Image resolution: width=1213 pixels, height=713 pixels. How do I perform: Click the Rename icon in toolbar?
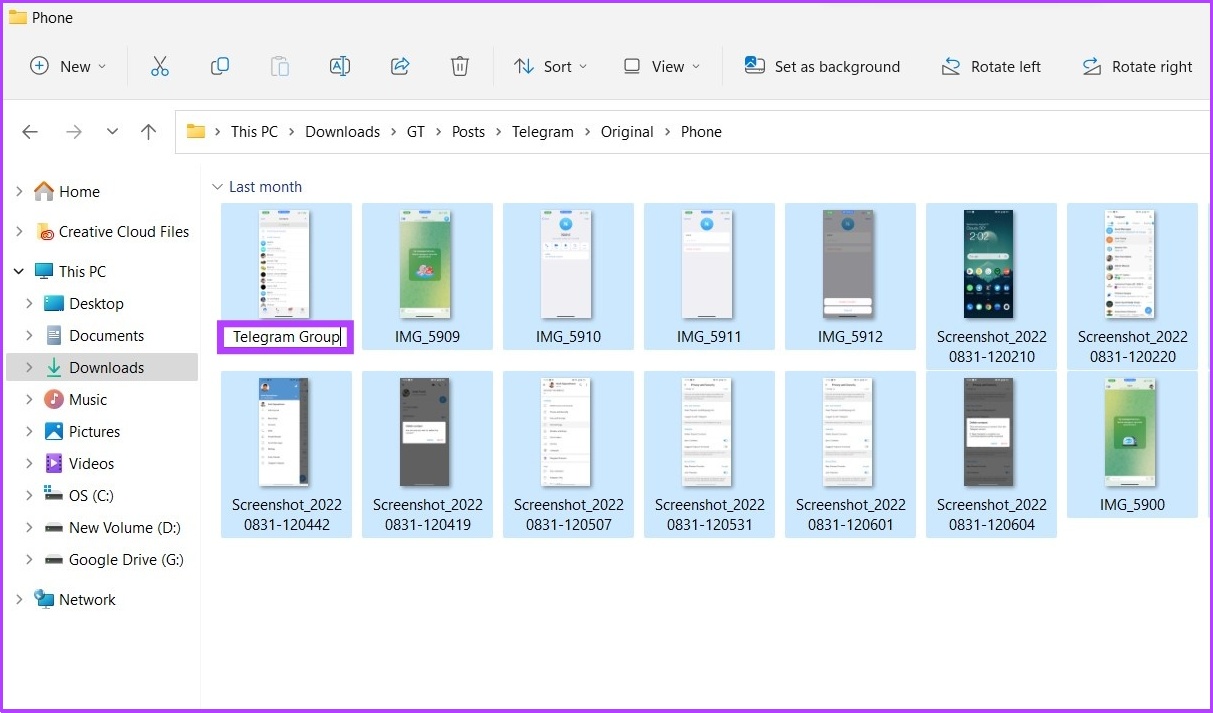tap(340, 66)
